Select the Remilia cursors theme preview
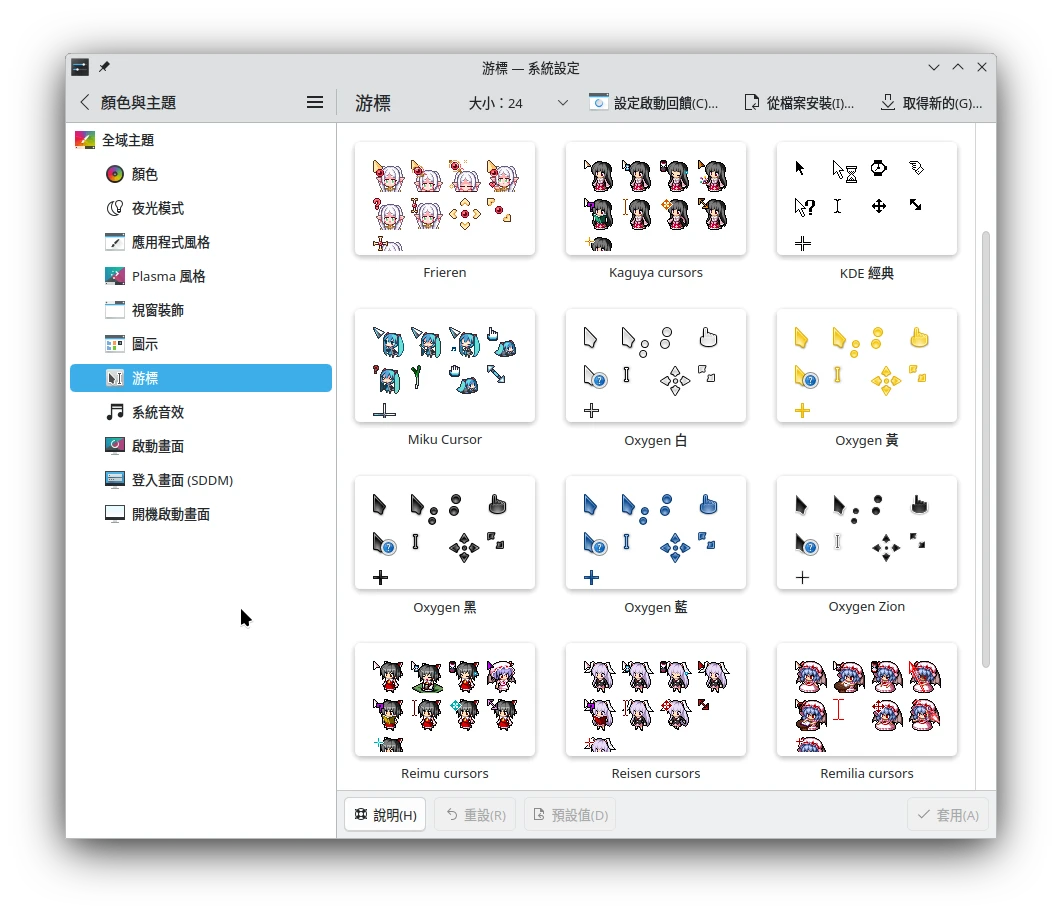The height and width of the screenshot is (916, 1062). [x=867, y=699]
